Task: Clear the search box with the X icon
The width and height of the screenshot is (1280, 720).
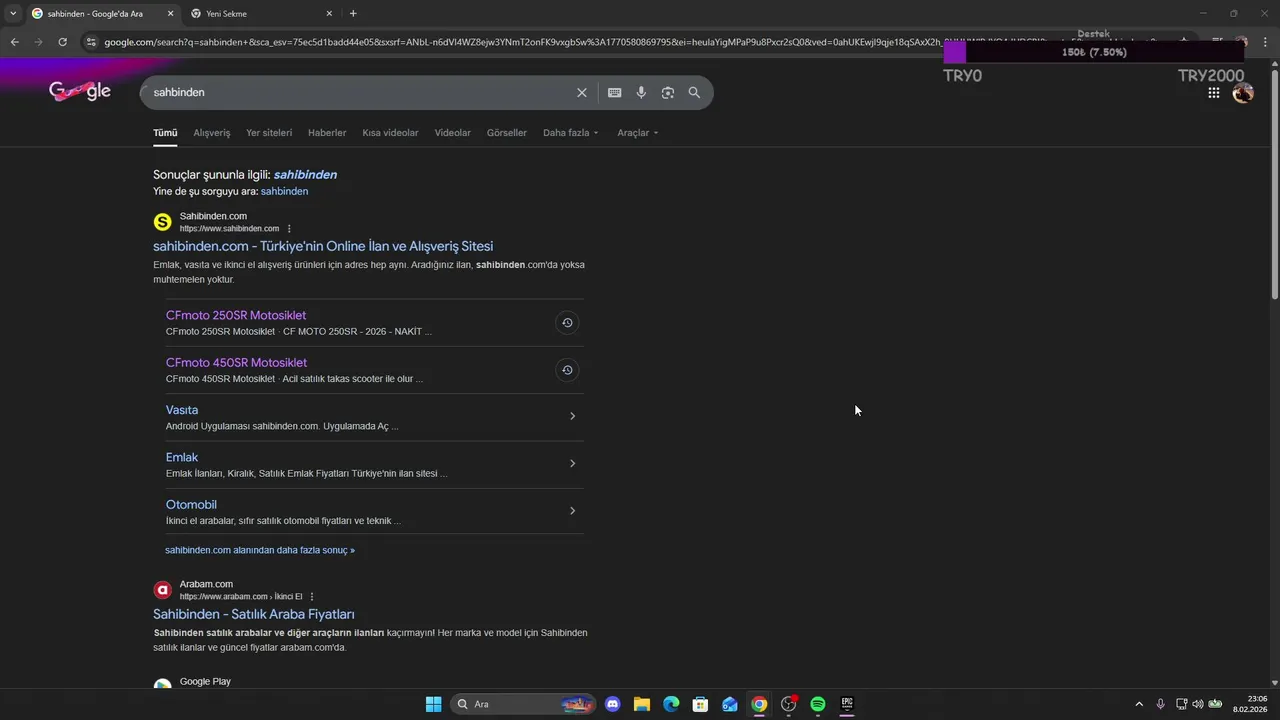Action: tap(582, 92)
